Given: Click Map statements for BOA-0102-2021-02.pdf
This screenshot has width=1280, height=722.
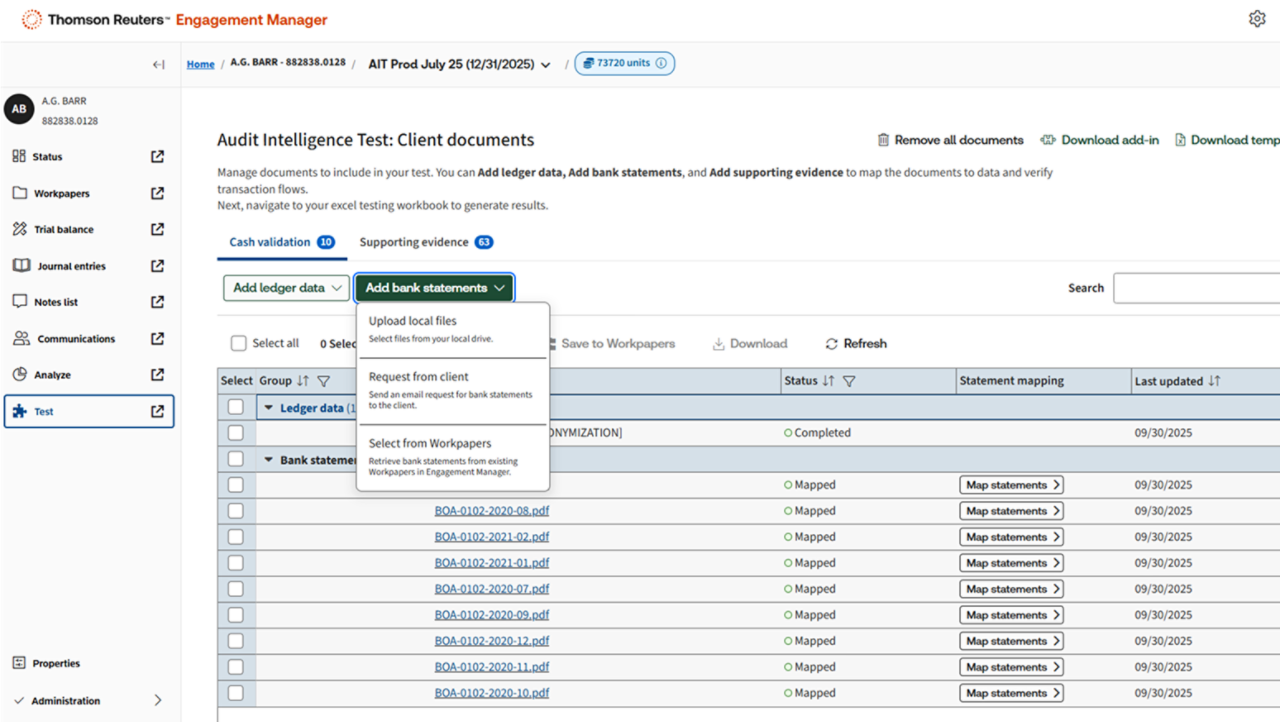Looking at the screenshot, I should pyautogui.click(x=1011, y=537).
